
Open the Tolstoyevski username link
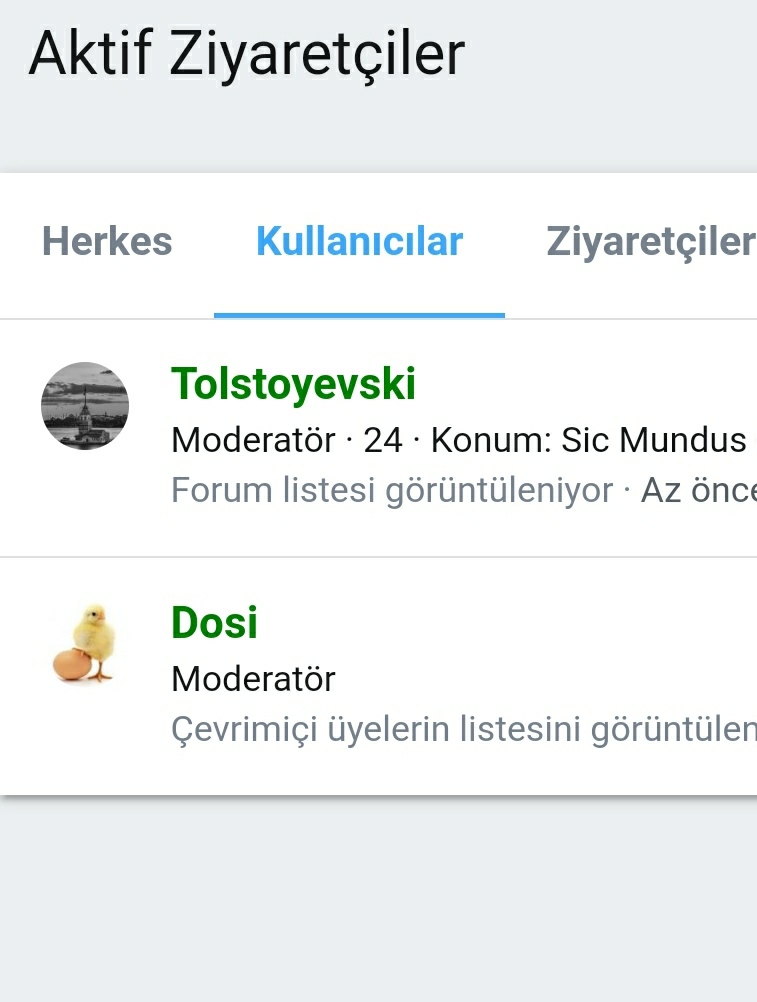pyautogui.click(x=293, y=384)
